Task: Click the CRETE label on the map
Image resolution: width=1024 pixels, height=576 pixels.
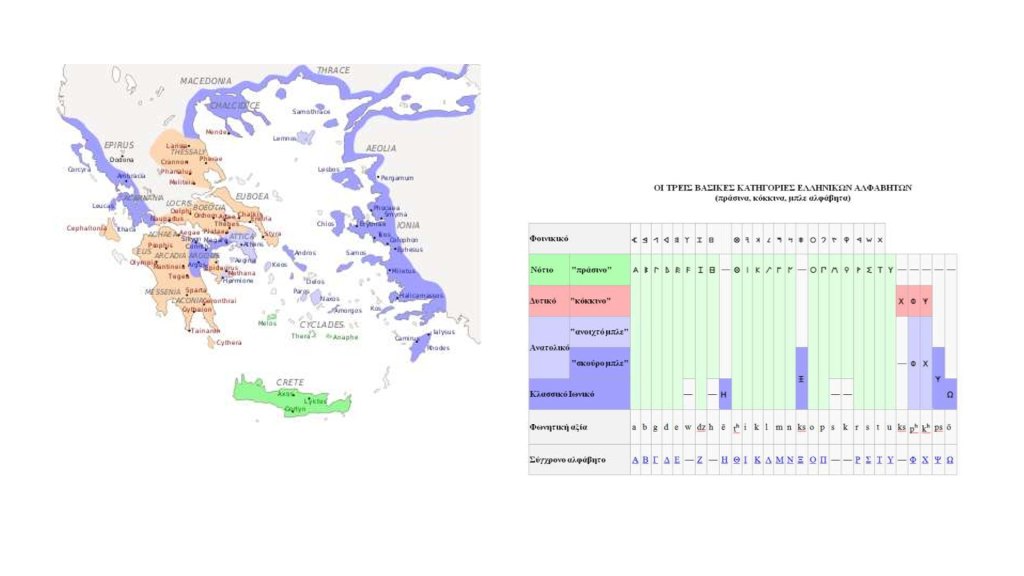Action: click(290, 383)
